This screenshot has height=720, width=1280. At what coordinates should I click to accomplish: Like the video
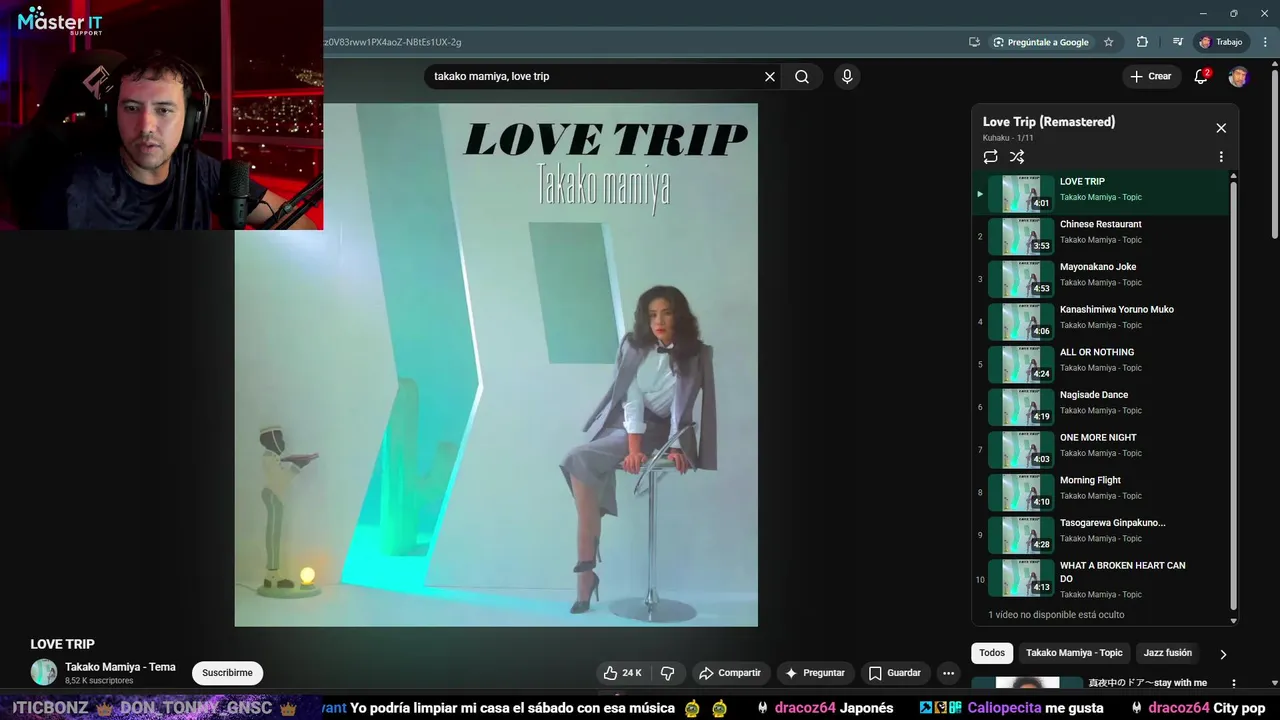[x=622, y=673]
